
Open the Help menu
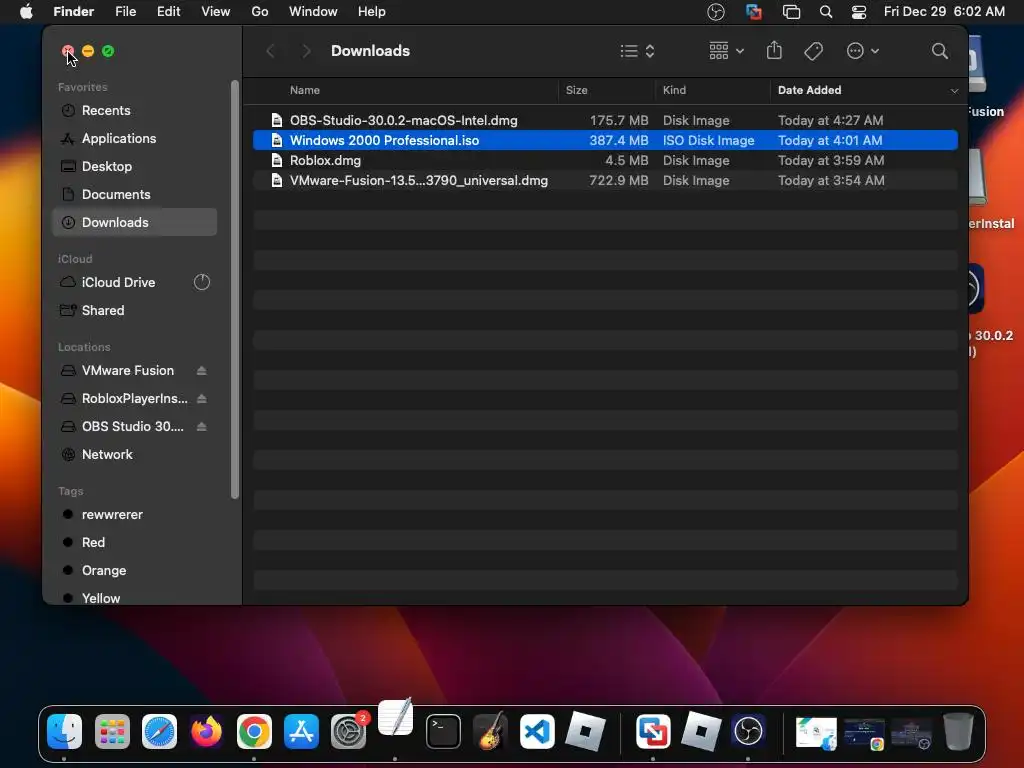pyautogui.click(x=372, y=12)
